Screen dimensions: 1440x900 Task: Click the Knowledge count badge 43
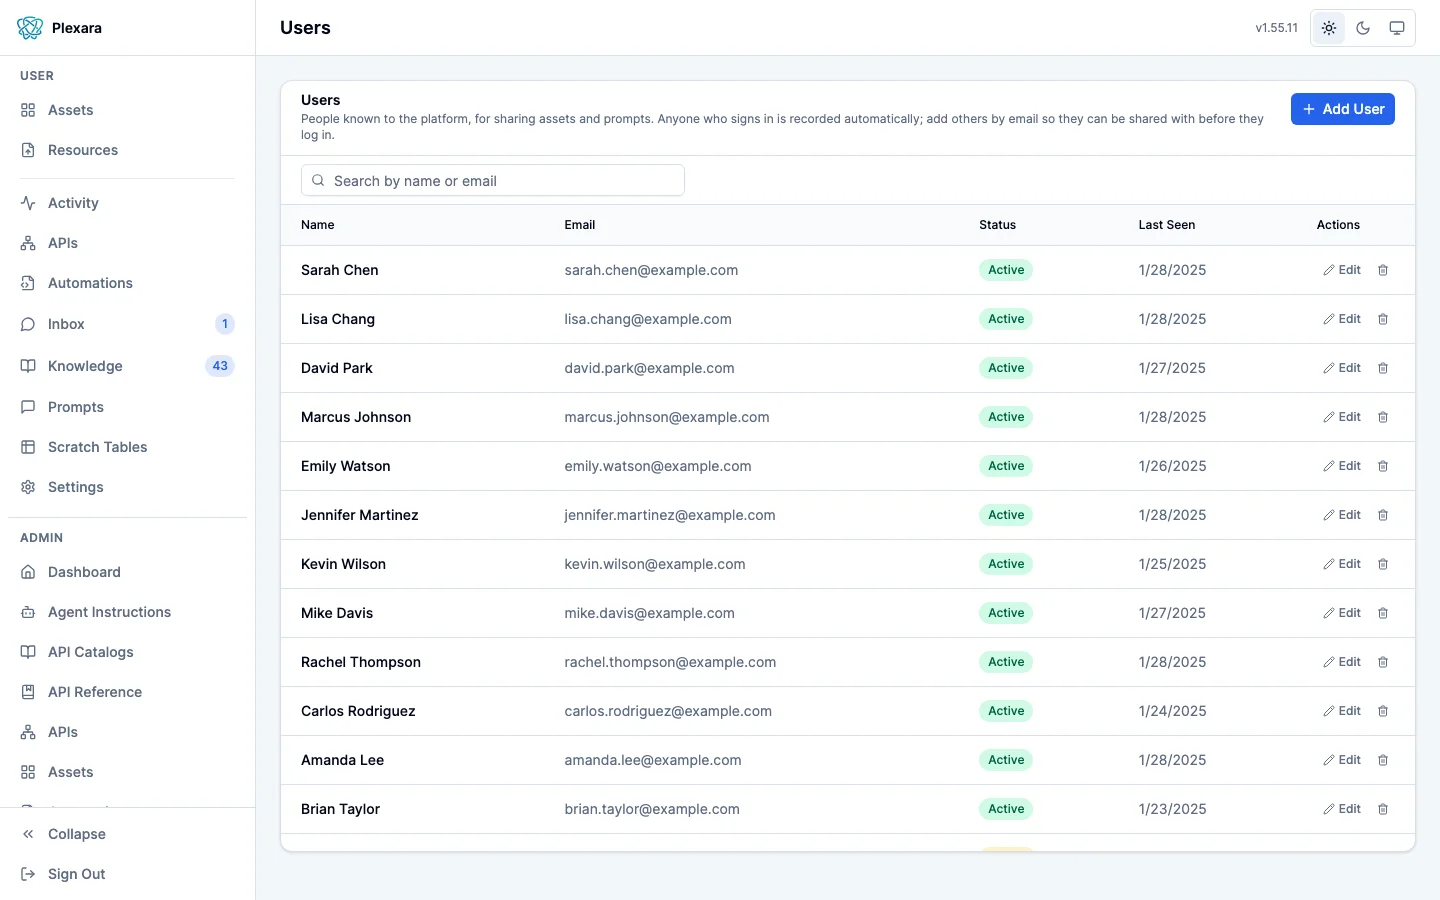tap(220, 366)
